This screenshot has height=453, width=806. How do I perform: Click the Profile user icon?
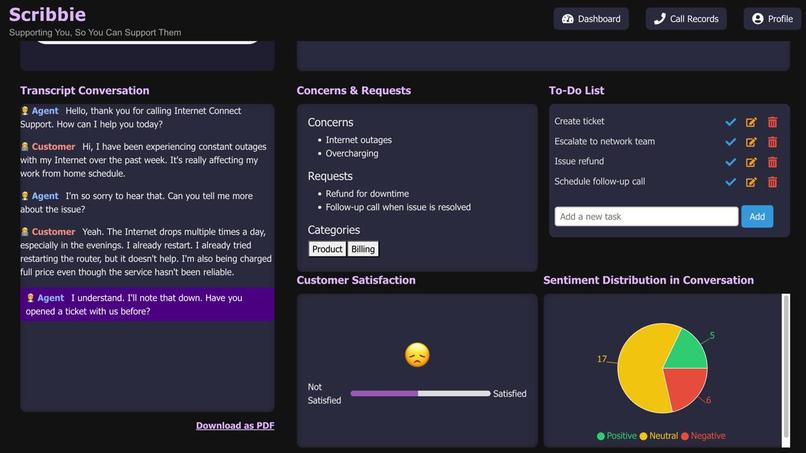(x=758, y=19)
